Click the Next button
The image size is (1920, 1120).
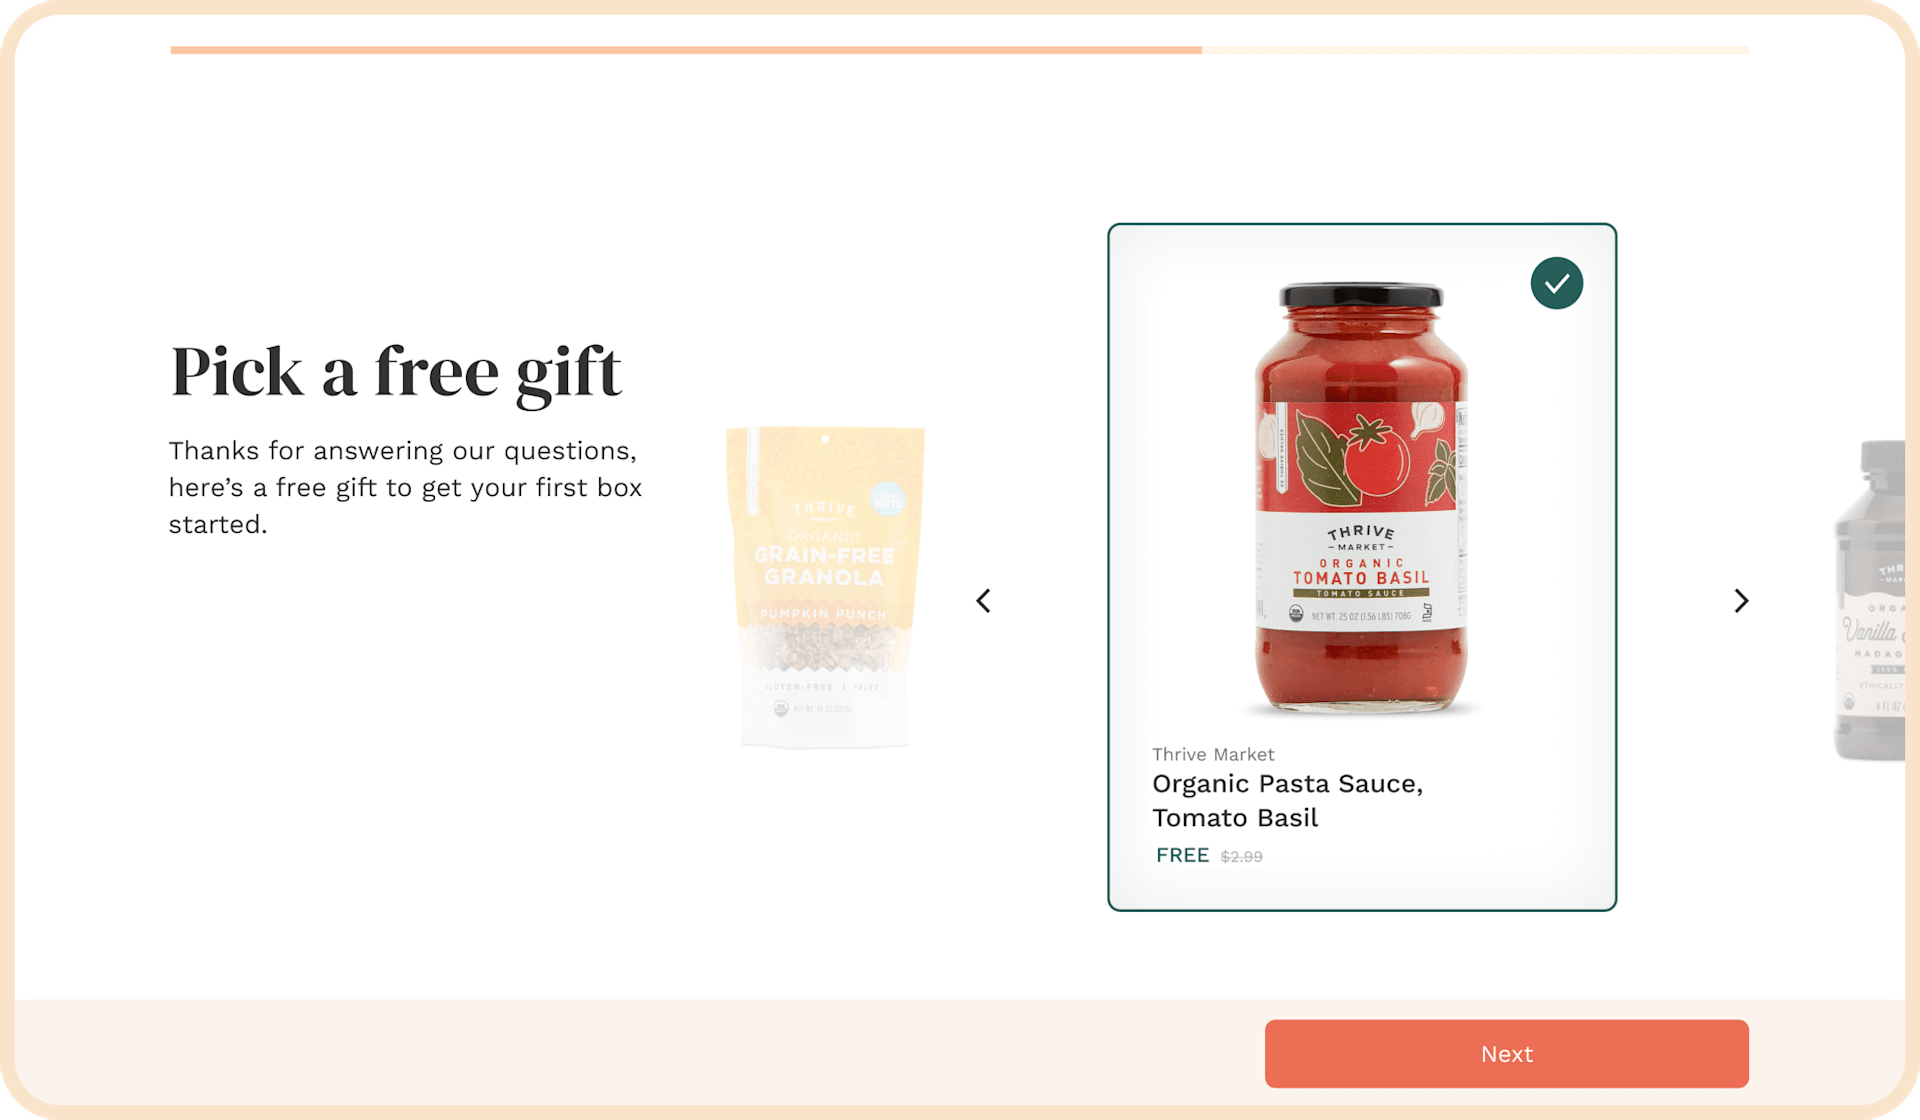point(1506,1053)
